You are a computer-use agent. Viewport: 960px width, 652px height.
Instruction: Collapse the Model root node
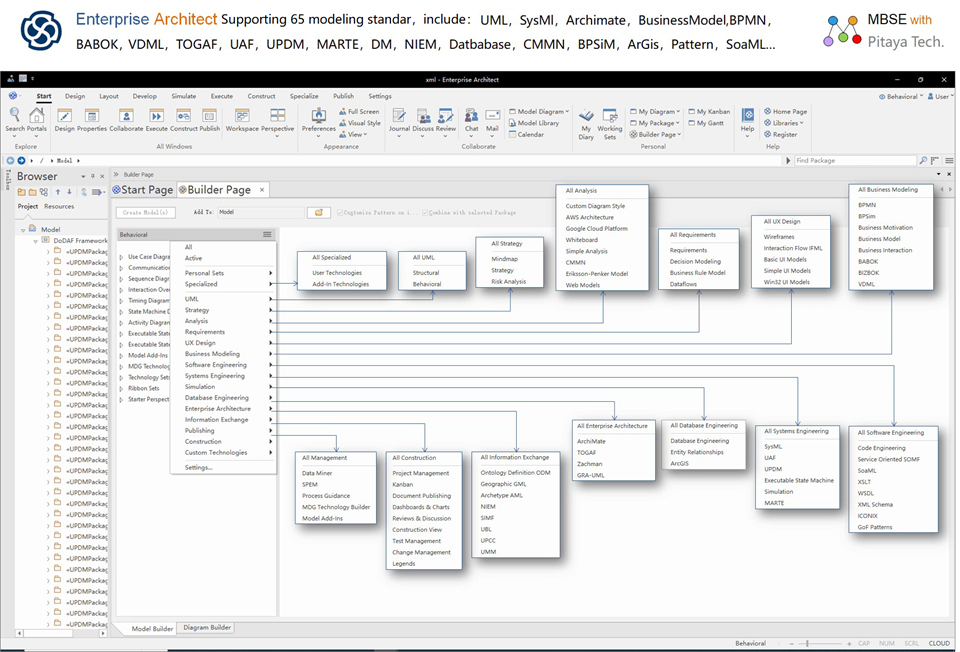point(23,230)
